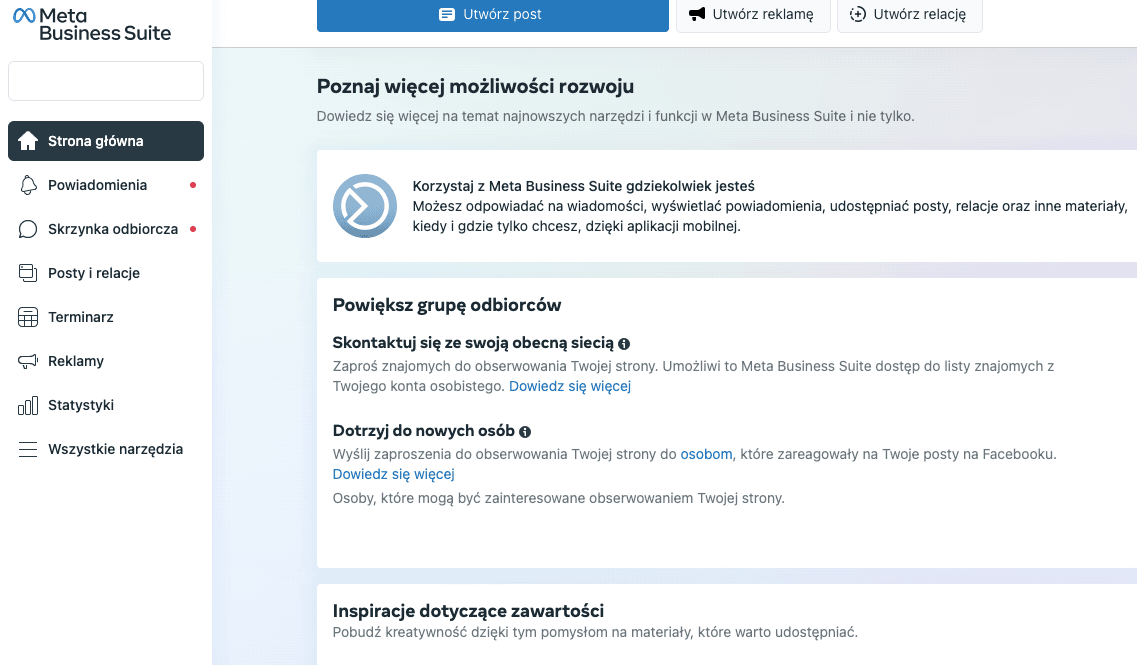Show Wszystkie narzędzia menu
Viewport: 1137px width, 665px height.
106,450
